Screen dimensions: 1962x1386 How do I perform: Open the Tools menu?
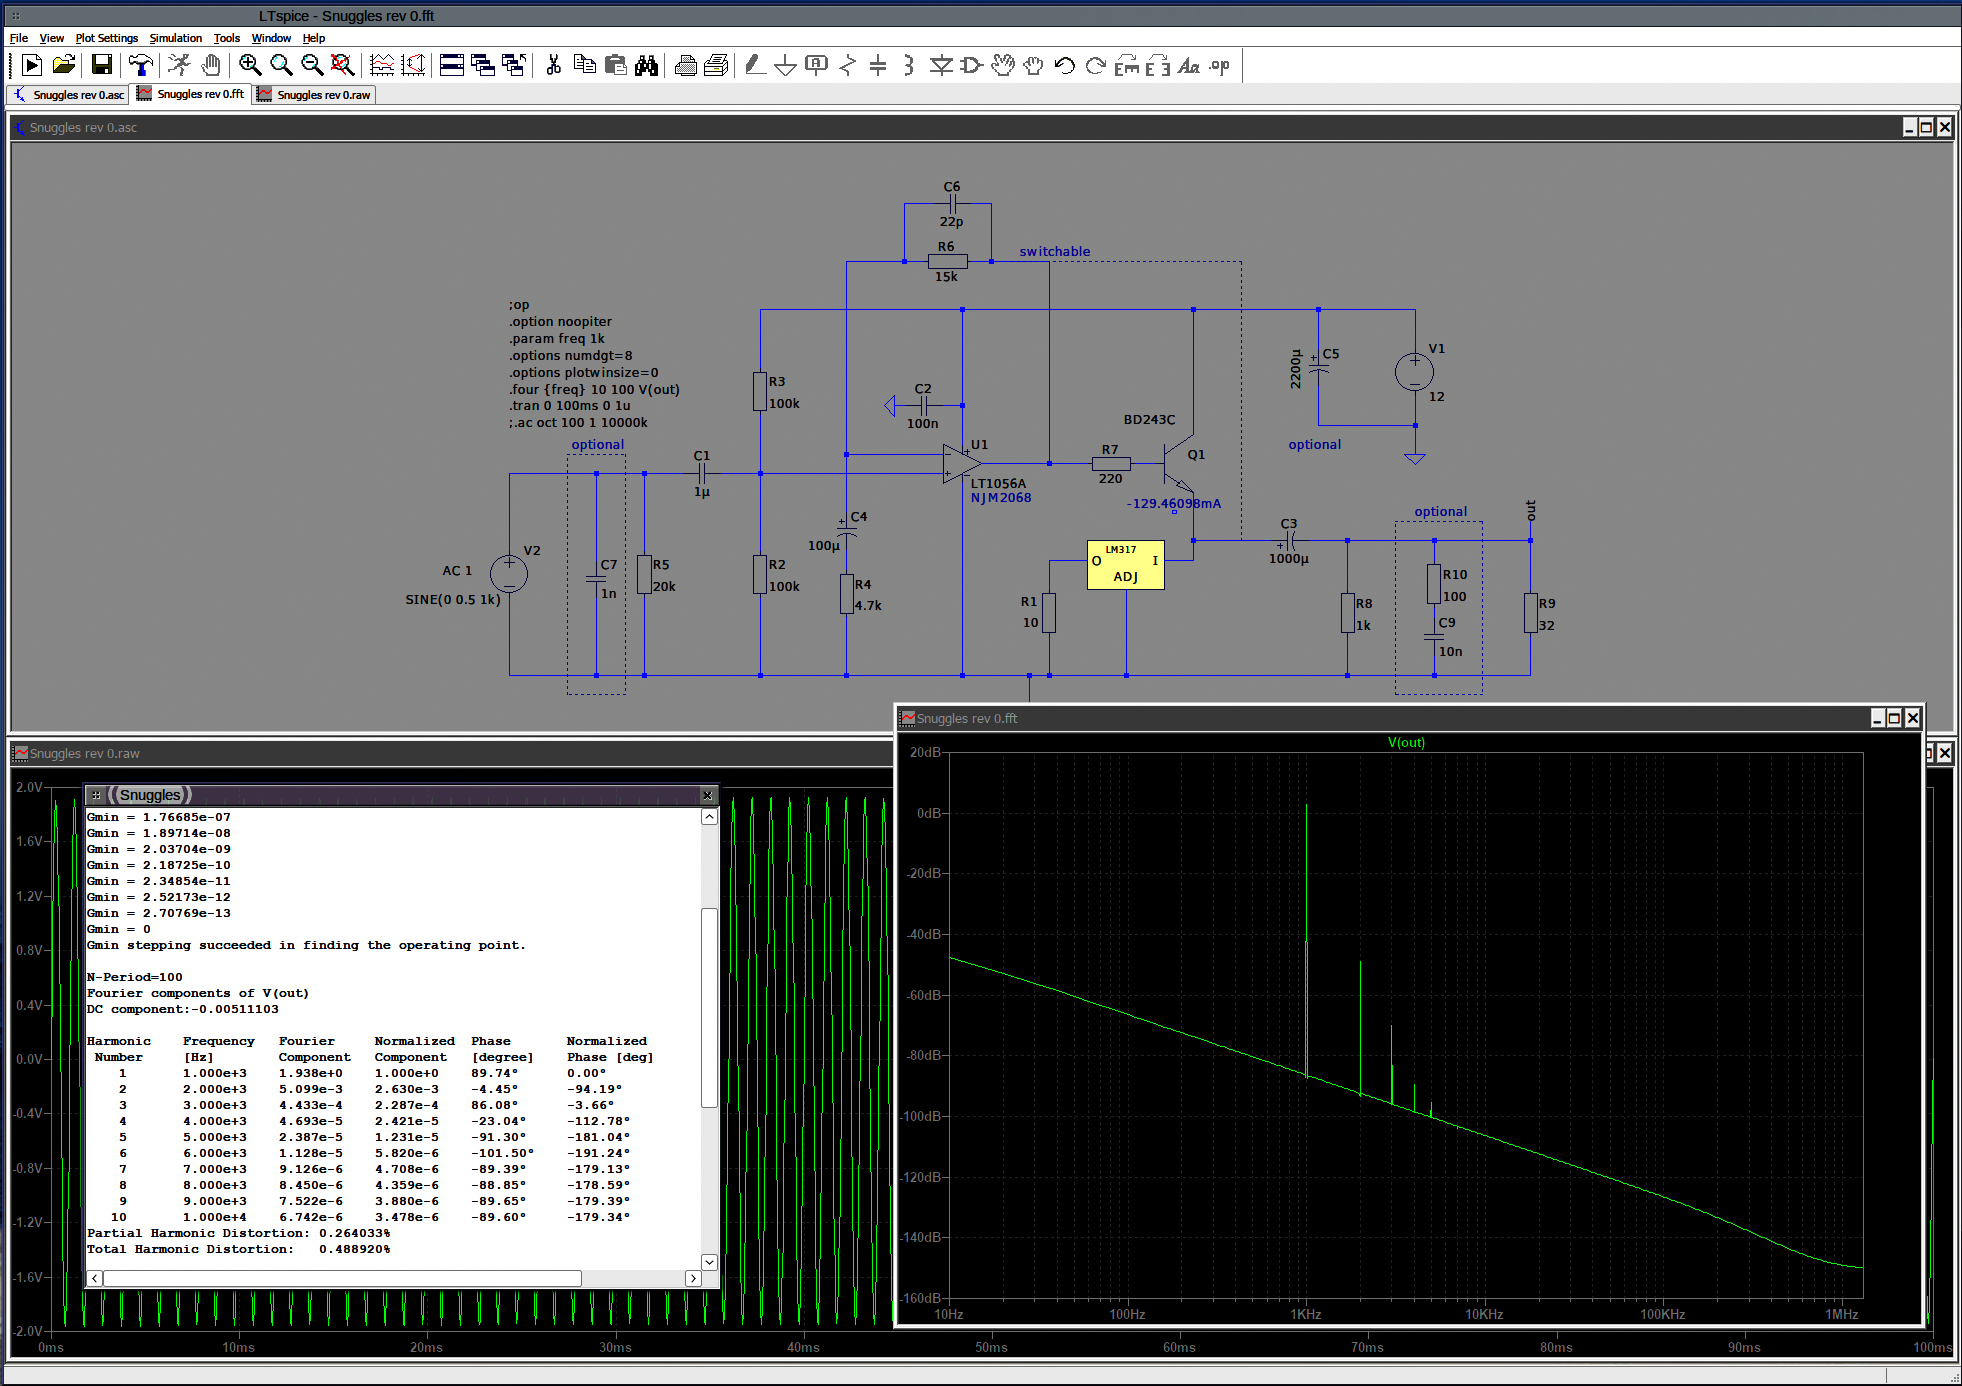coord(227,38)
